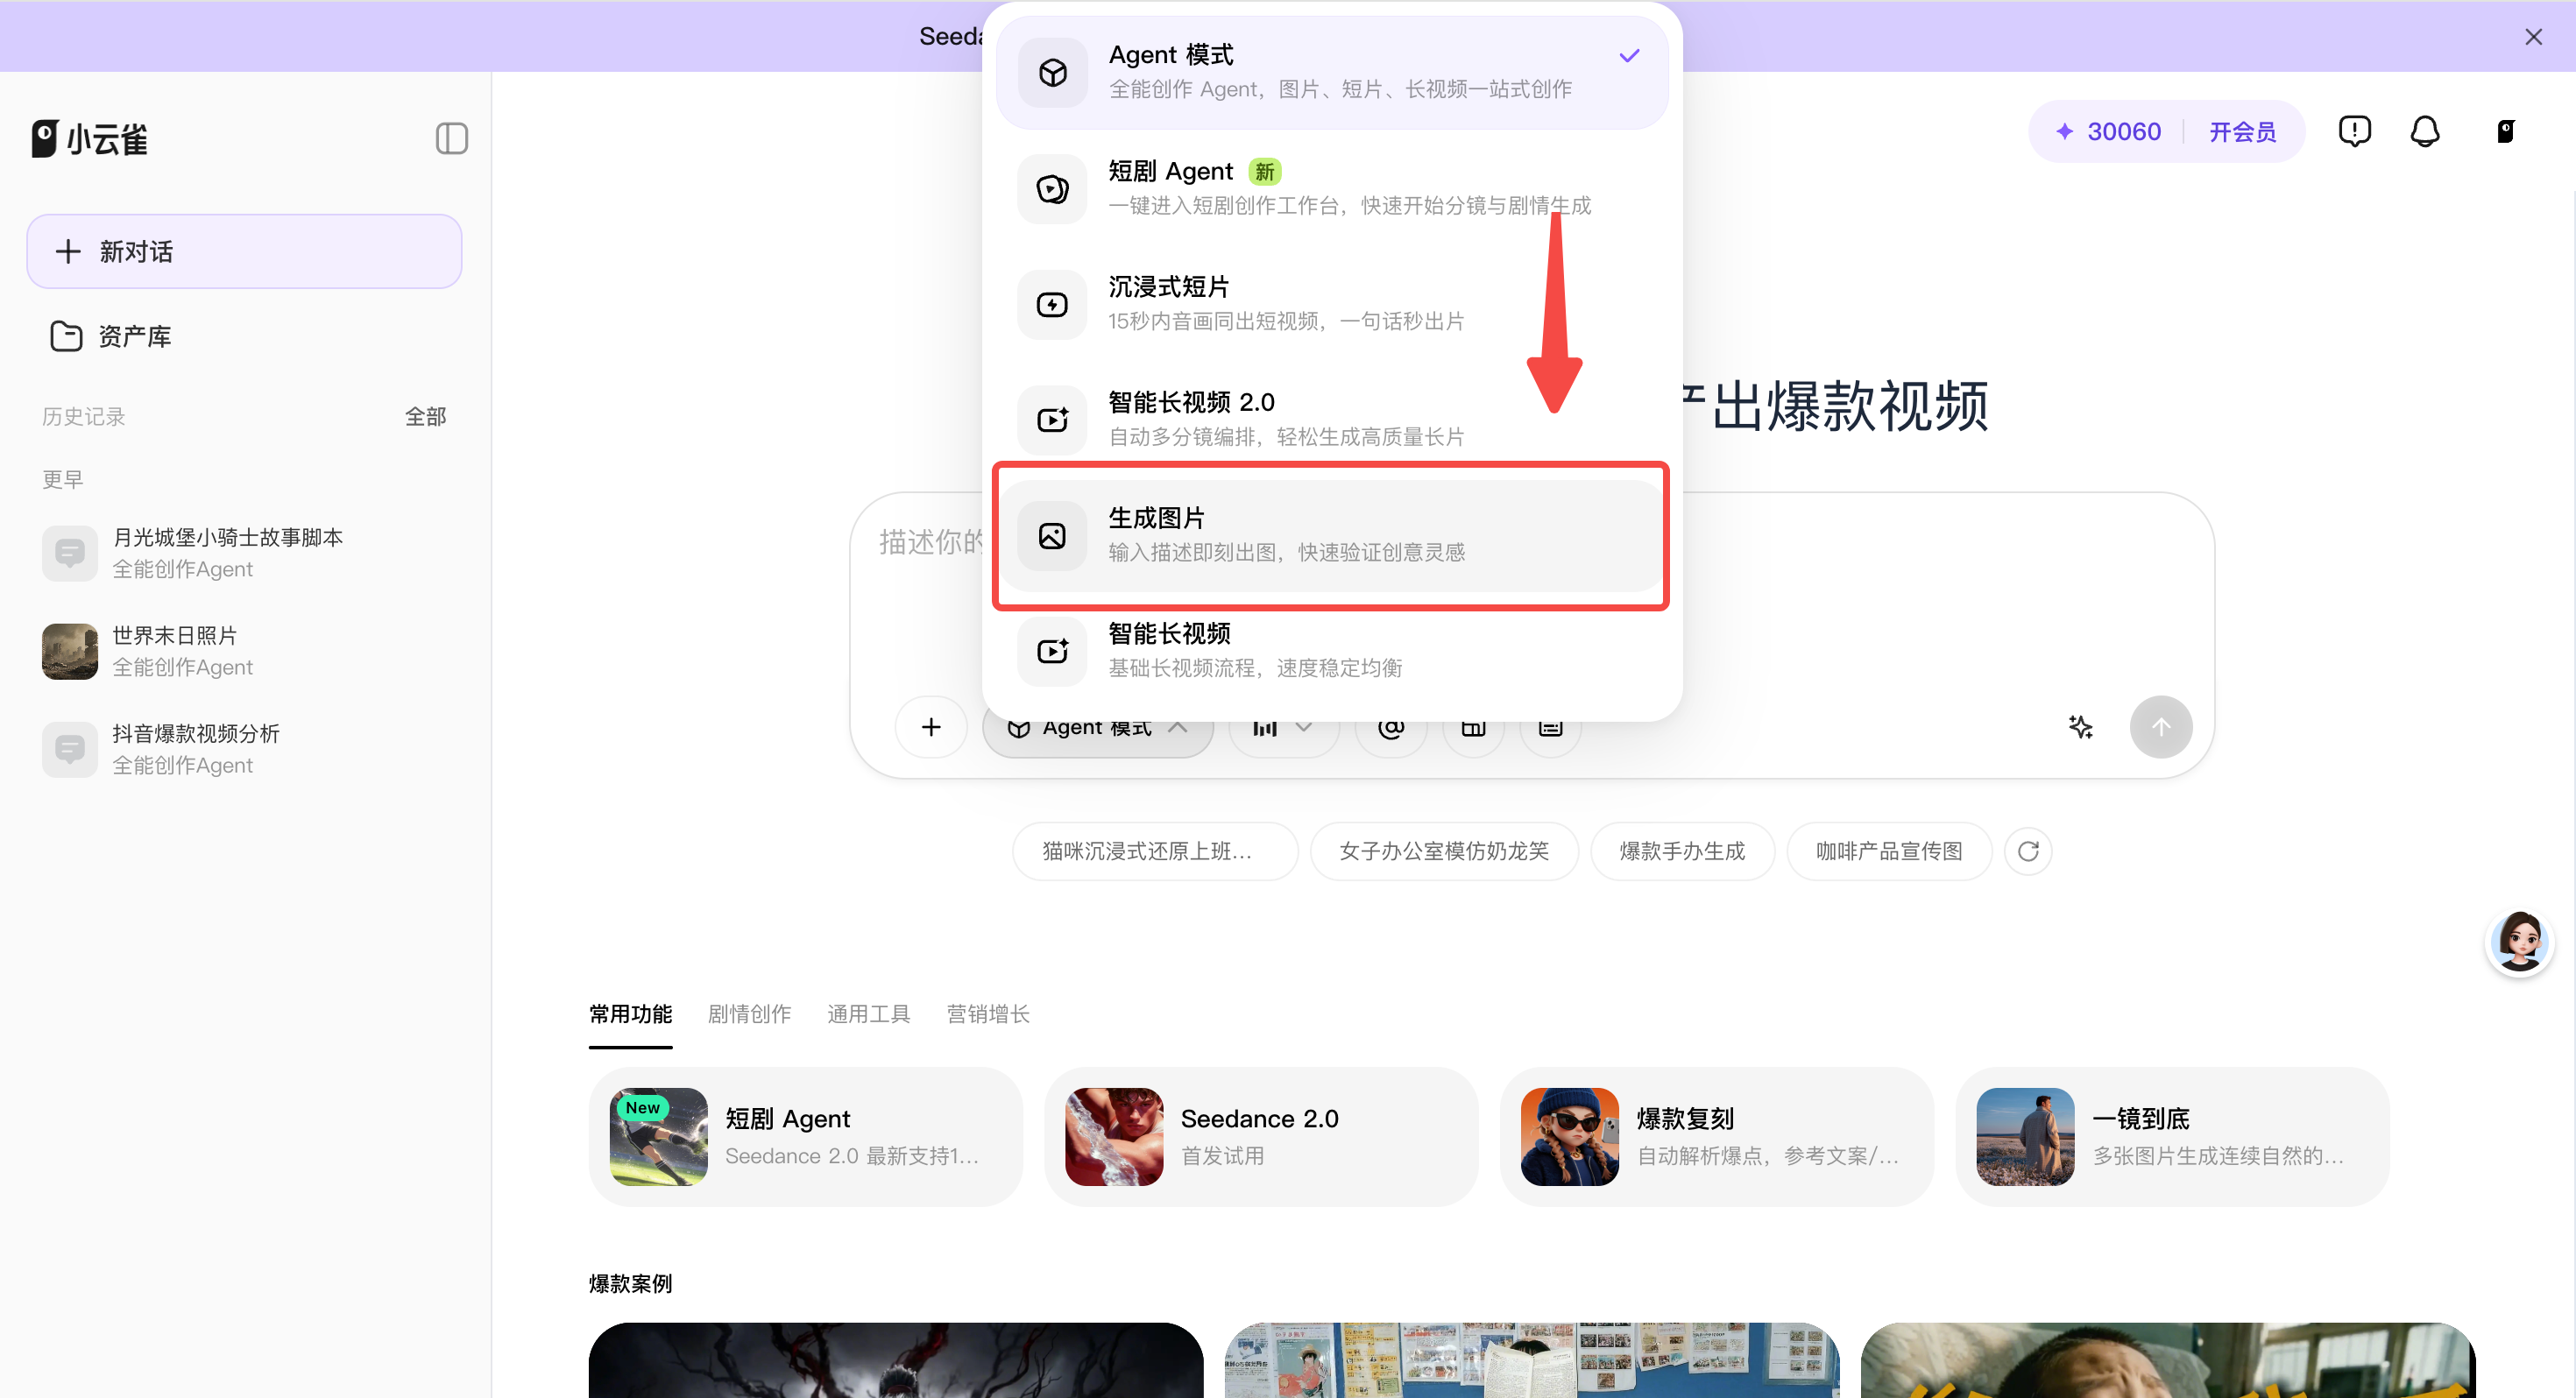2576x1398 pixels.
Task: Open the assistant avatar helper
Action: 2518,941
